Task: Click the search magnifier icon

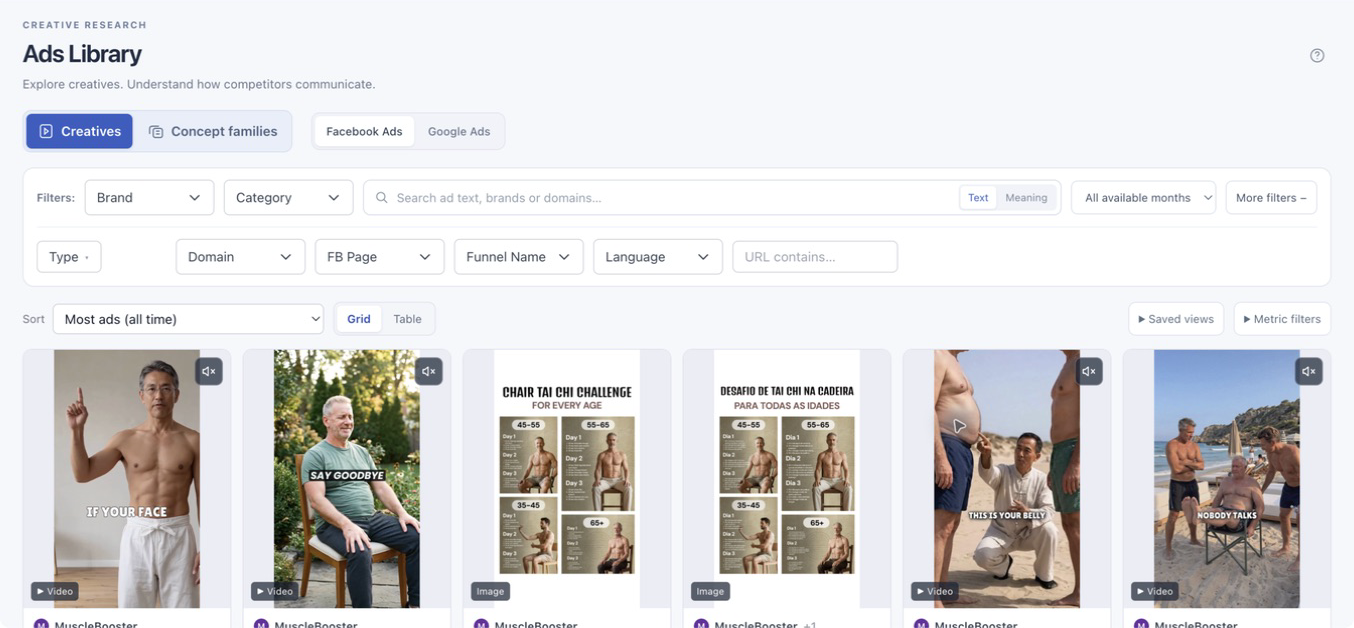Action: [381, 198]
